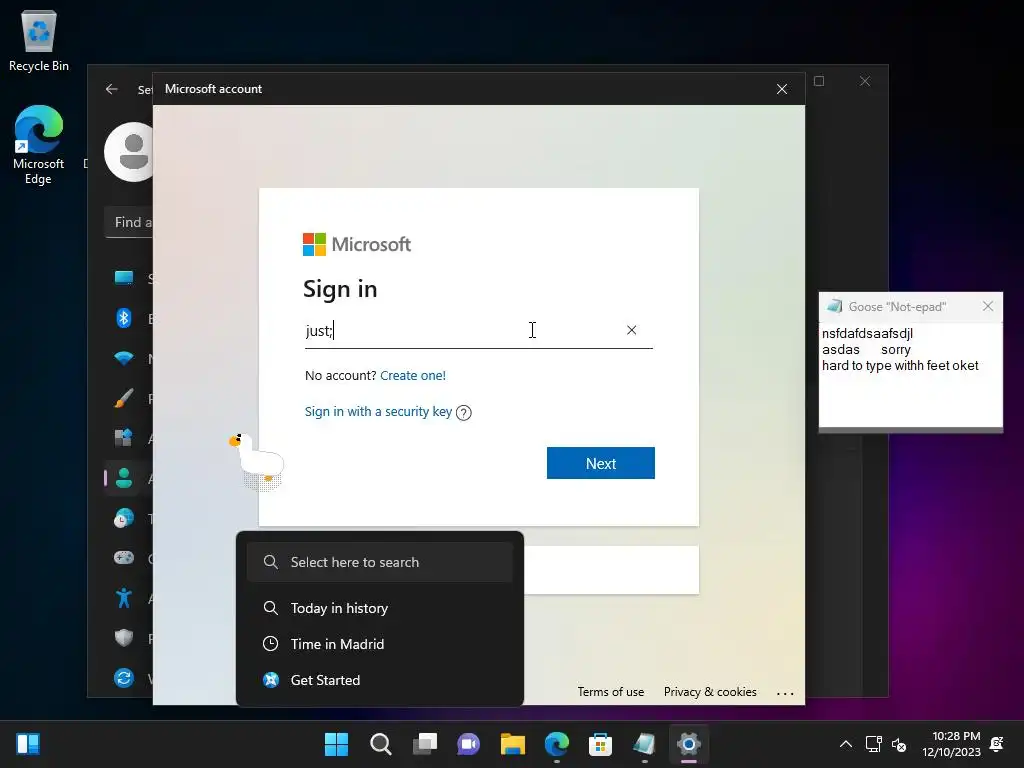
Task: Open the clock showing 10:28 PM
Action: (x=952, y=744)
